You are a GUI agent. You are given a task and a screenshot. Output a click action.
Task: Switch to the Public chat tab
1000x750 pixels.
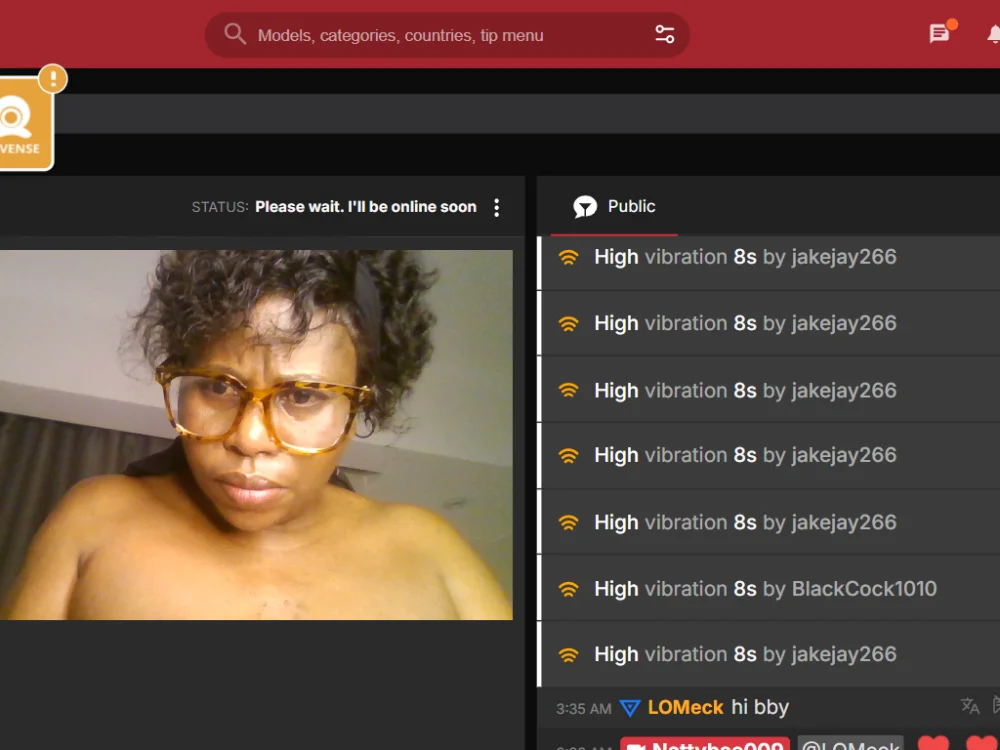point(631,206)
